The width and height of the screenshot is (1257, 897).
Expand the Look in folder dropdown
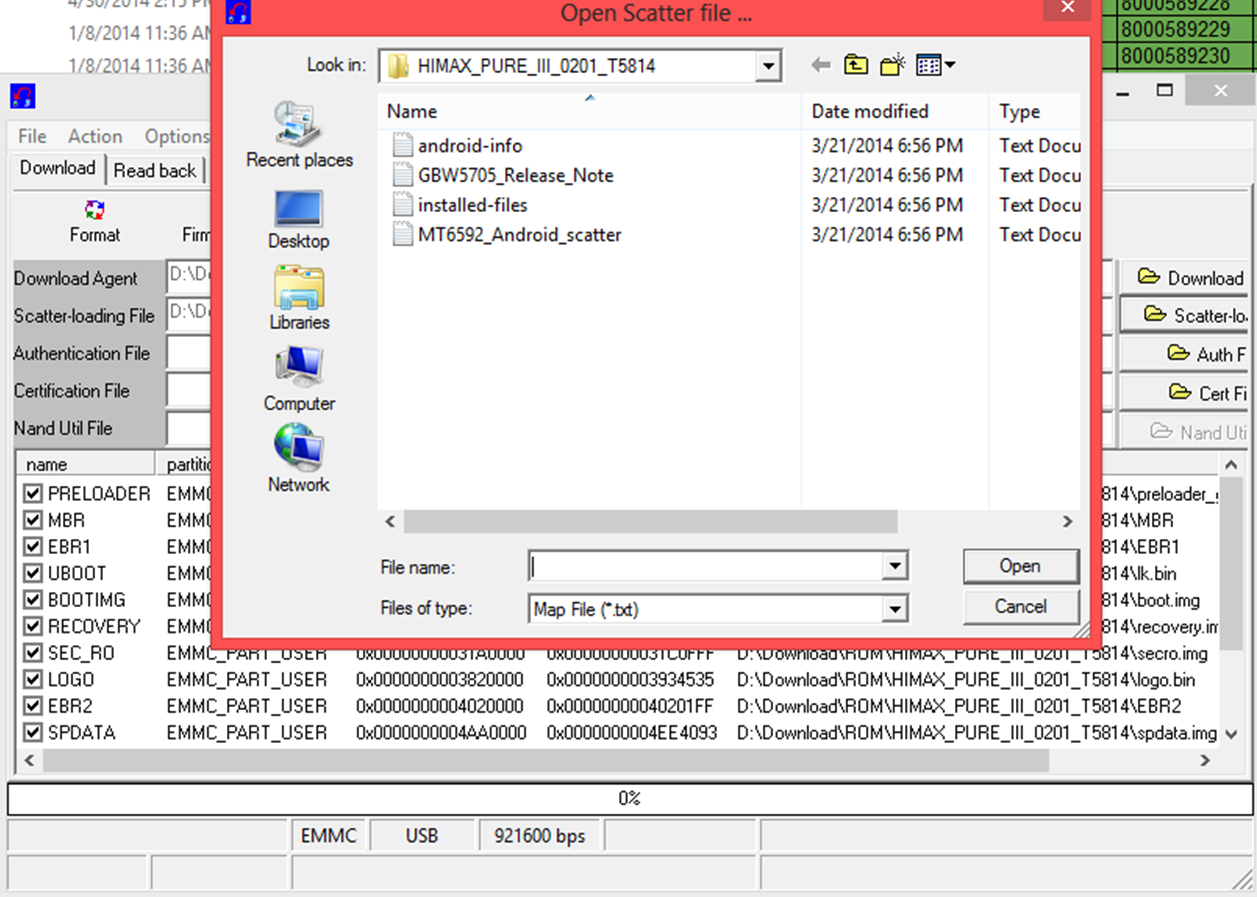pos(768,67)
